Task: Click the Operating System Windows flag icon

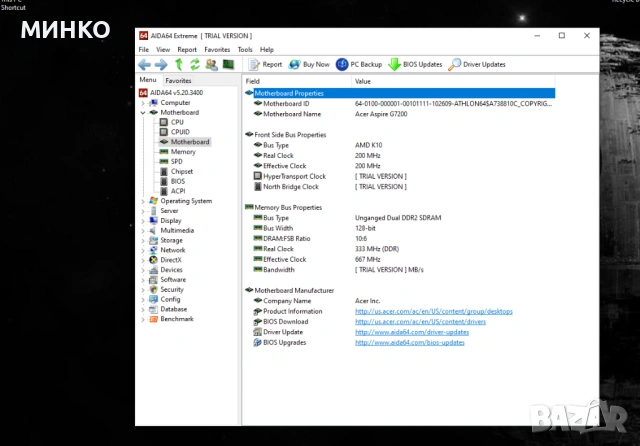Action: click(x=153, y=201)
